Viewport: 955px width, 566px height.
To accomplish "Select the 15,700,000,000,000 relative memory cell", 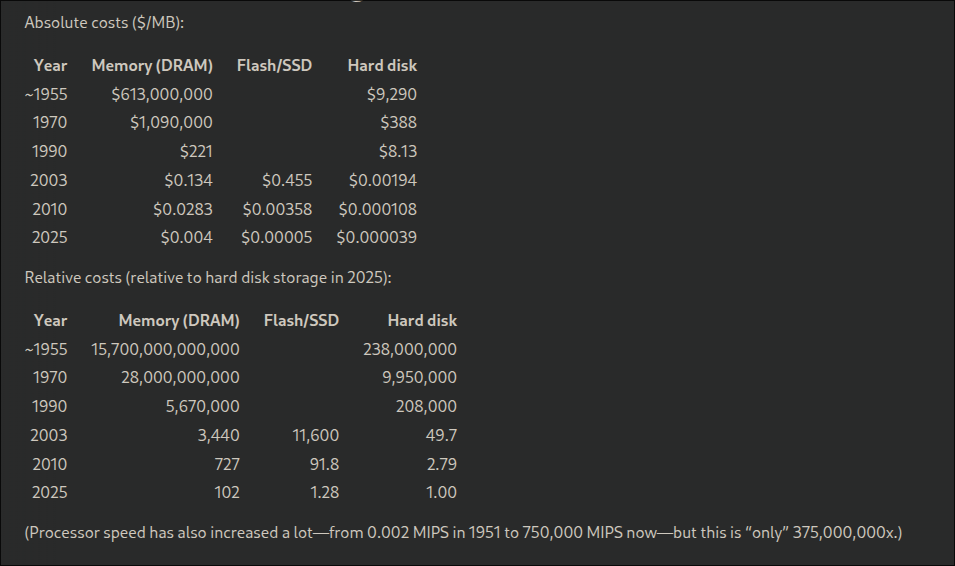I will click(165, 350).
